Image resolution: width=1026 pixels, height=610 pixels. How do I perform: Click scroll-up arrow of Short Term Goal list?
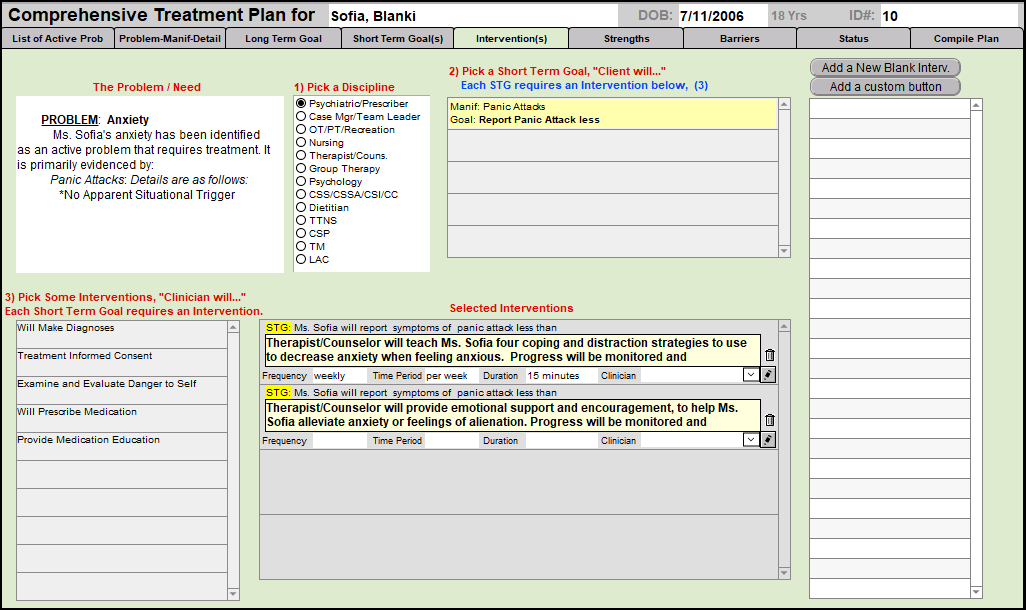click(x=784, y=105)
